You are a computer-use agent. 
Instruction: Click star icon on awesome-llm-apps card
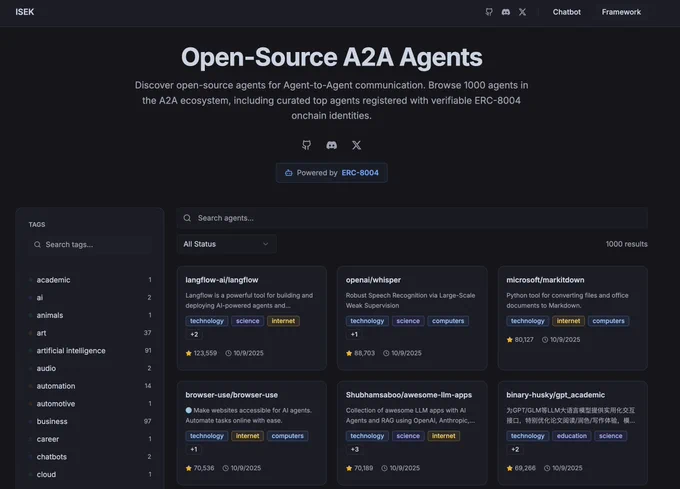(x=349, y=468)
